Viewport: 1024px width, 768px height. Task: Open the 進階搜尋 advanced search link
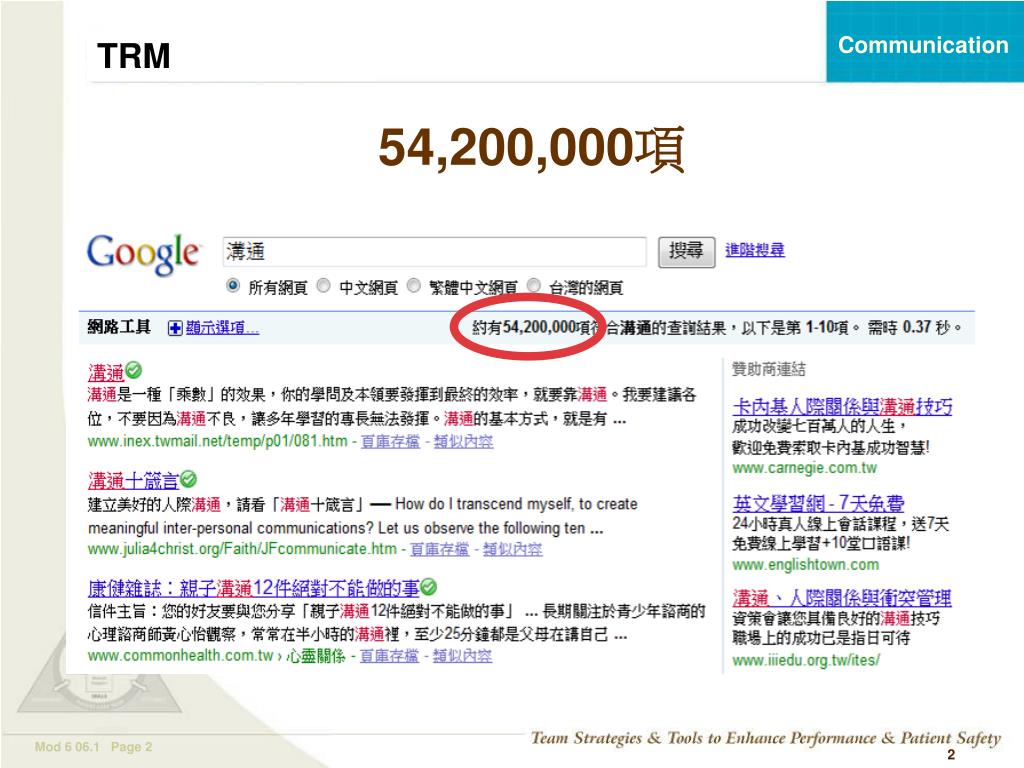[x=755, y=250]
